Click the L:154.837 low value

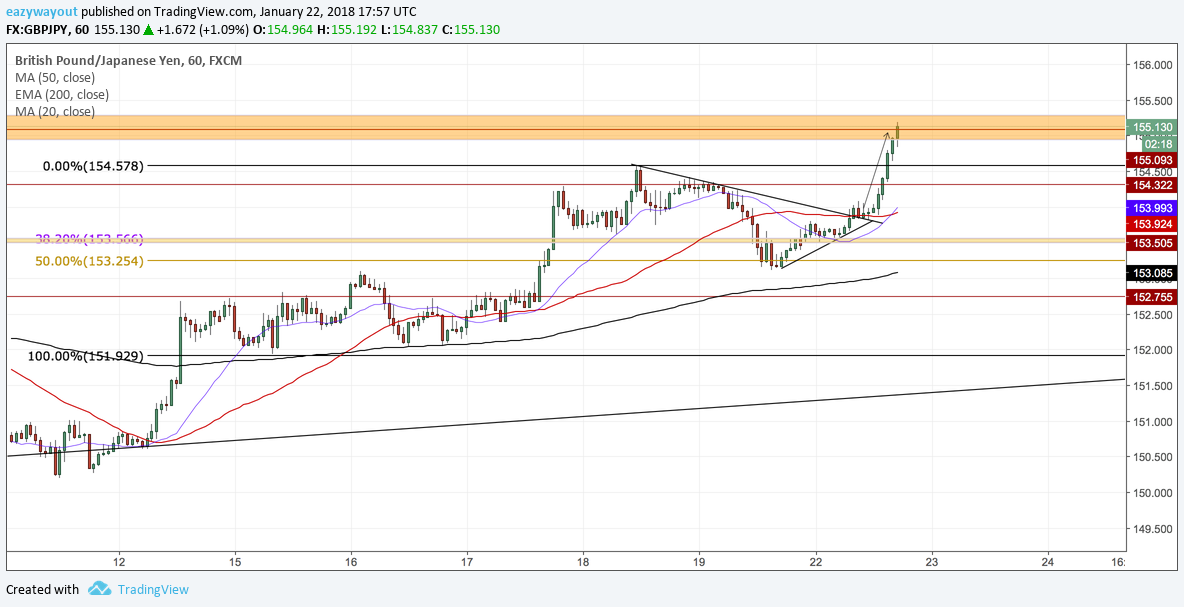tap(411, 29)
